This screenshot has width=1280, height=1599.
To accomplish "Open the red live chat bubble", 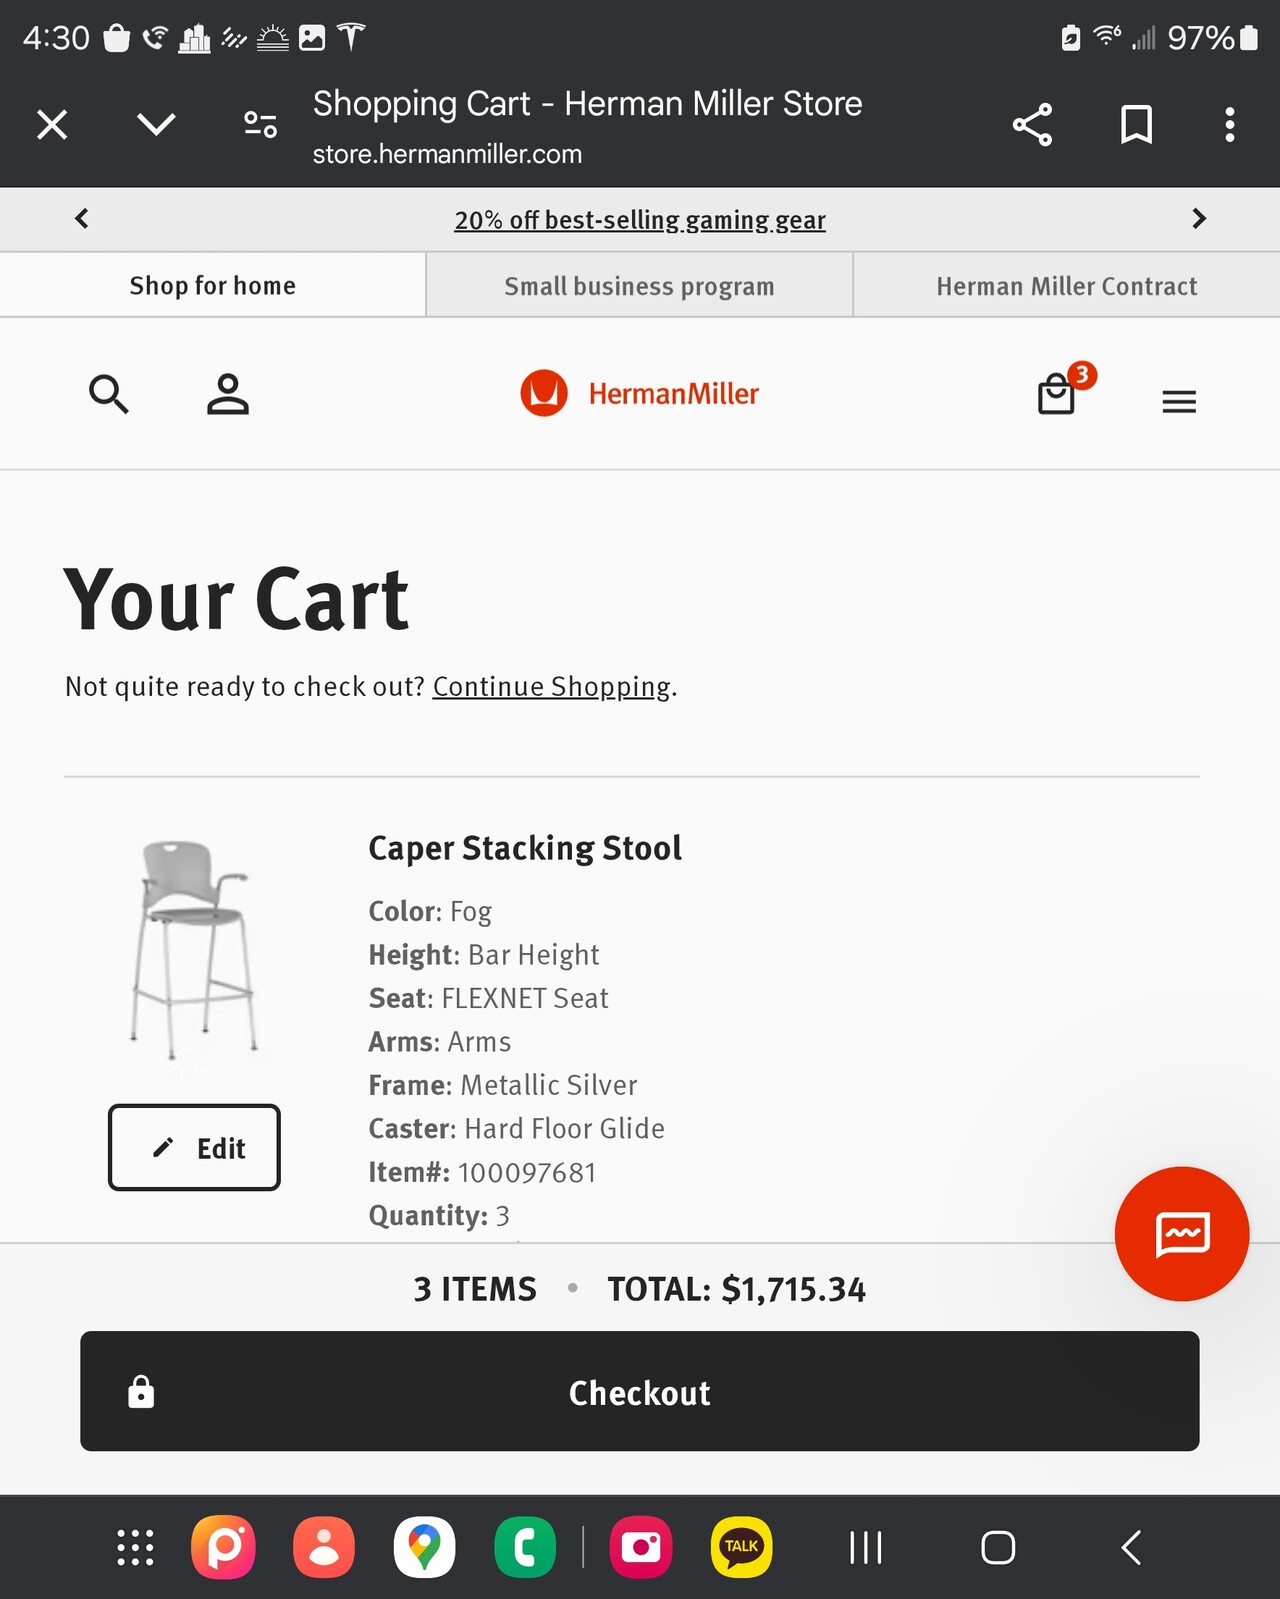I will click(1182, 1233).
